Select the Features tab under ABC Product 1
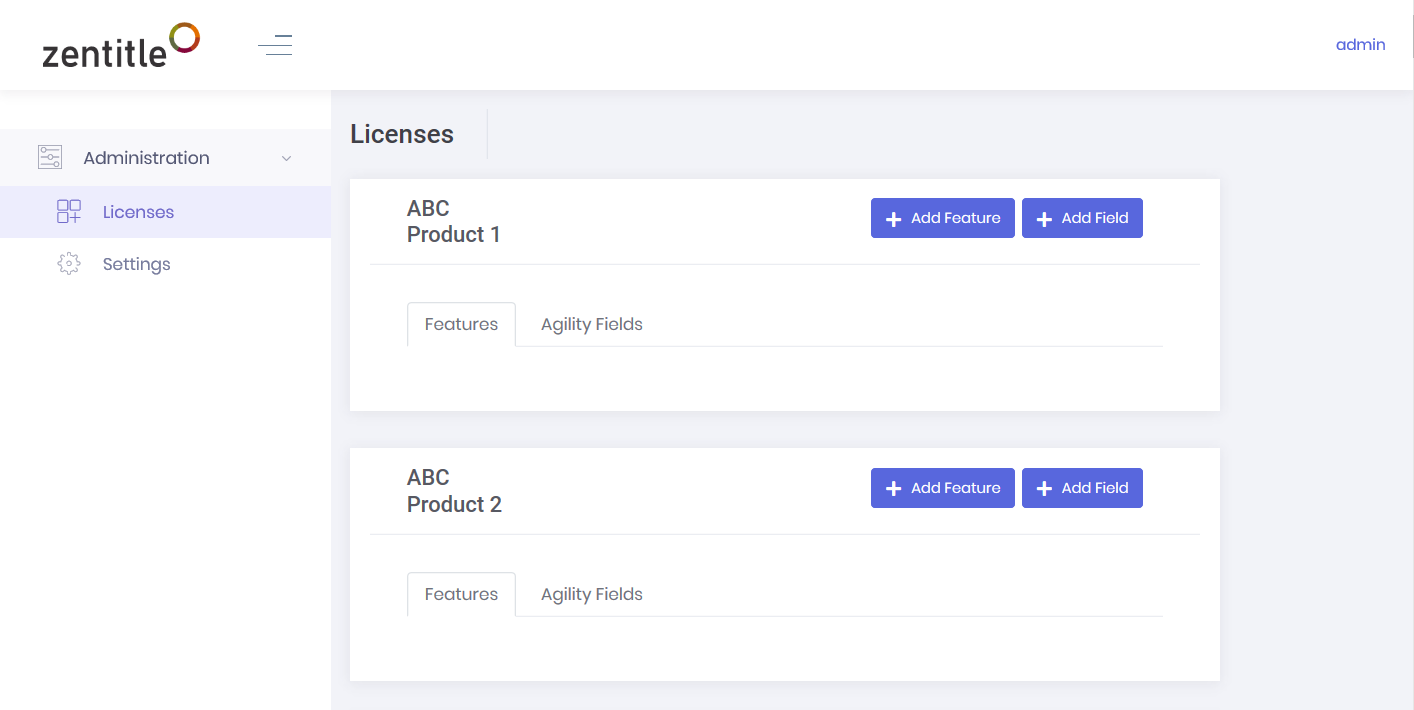 click(461, 324)
